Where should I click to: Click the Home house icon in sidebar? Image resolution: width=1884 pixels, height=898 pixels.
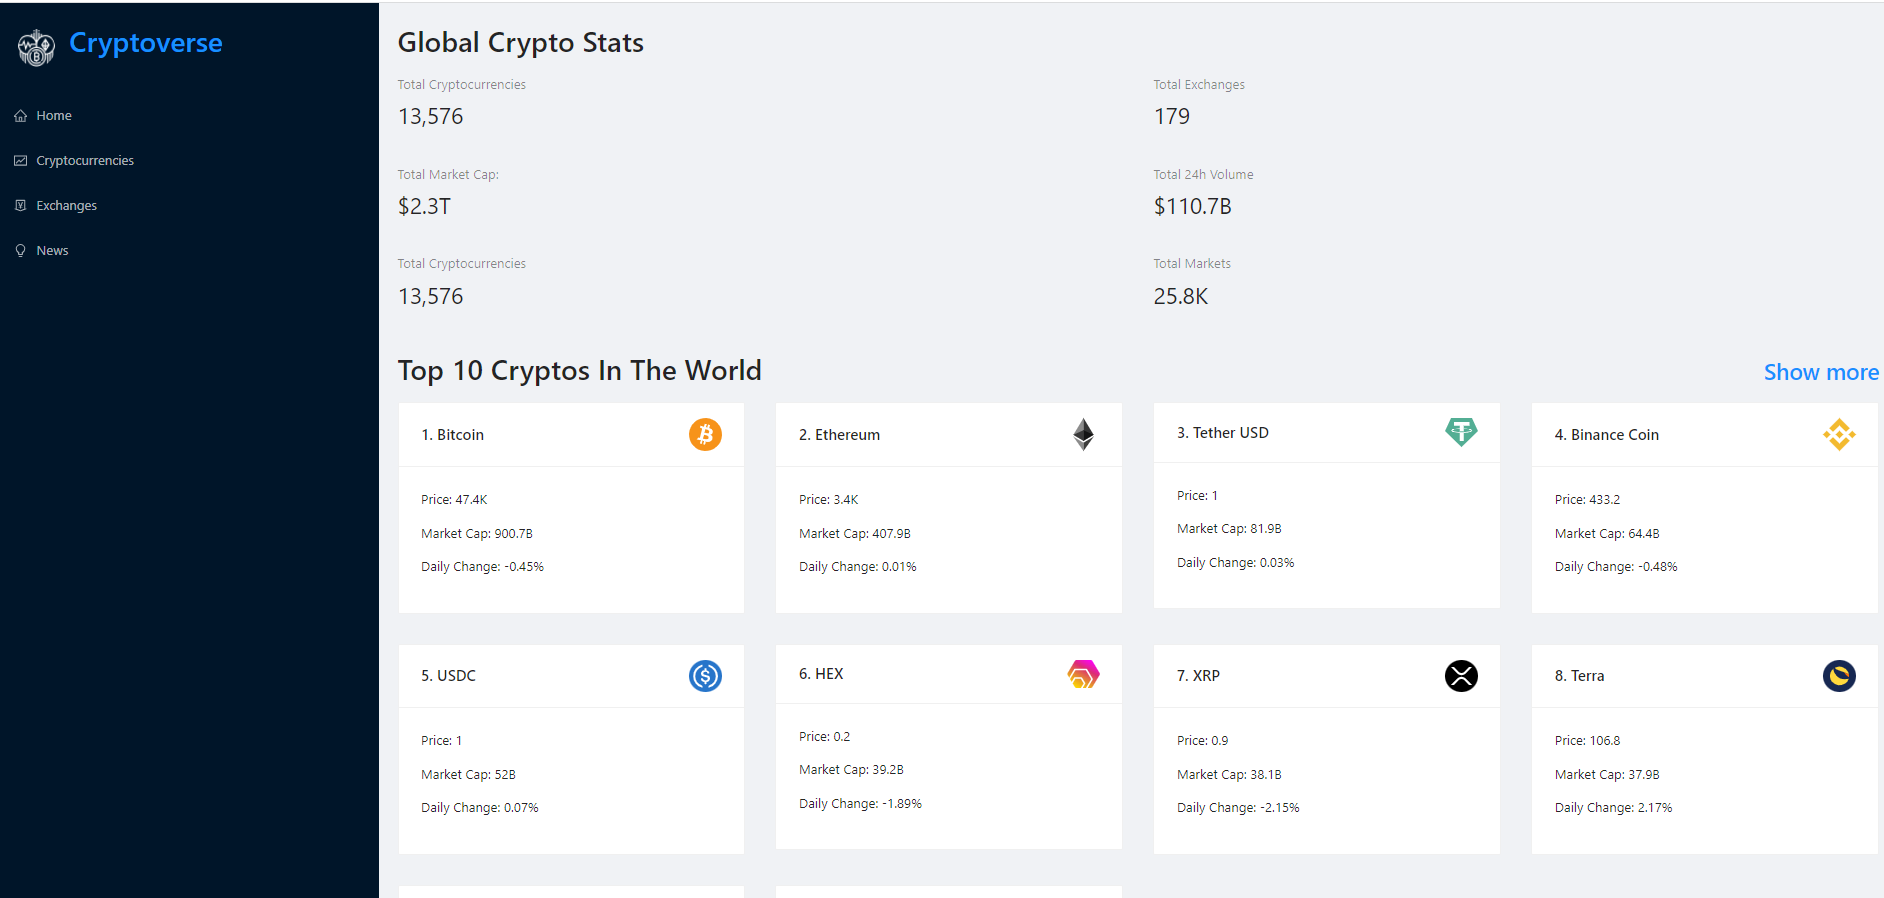[x=20, y=115]
